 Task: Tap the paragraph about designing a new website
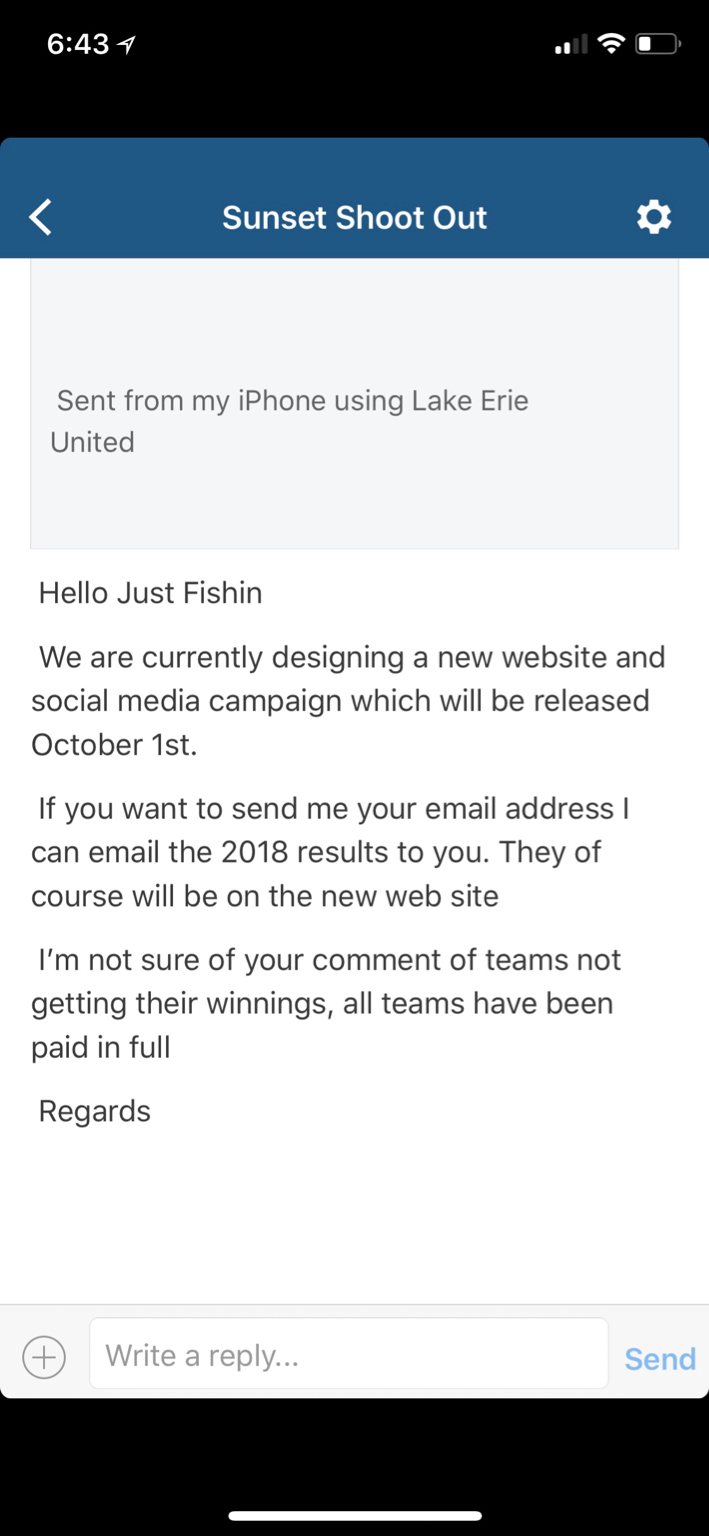[348, 701]
